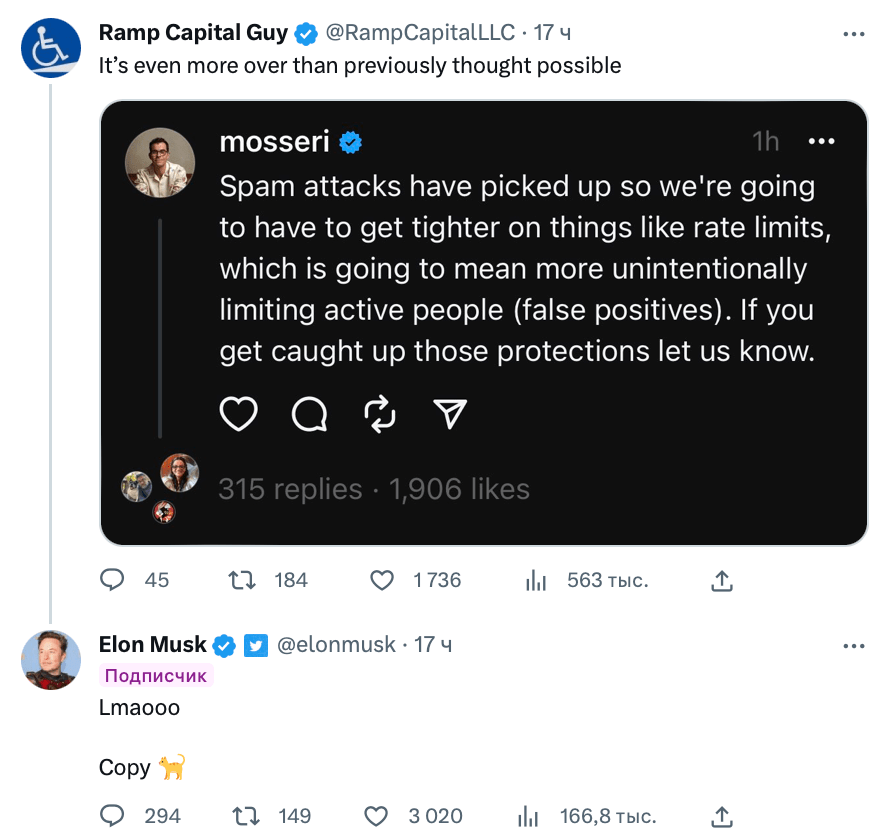Open Ramp Capital Guy's profile avatar

coord(51,48)
